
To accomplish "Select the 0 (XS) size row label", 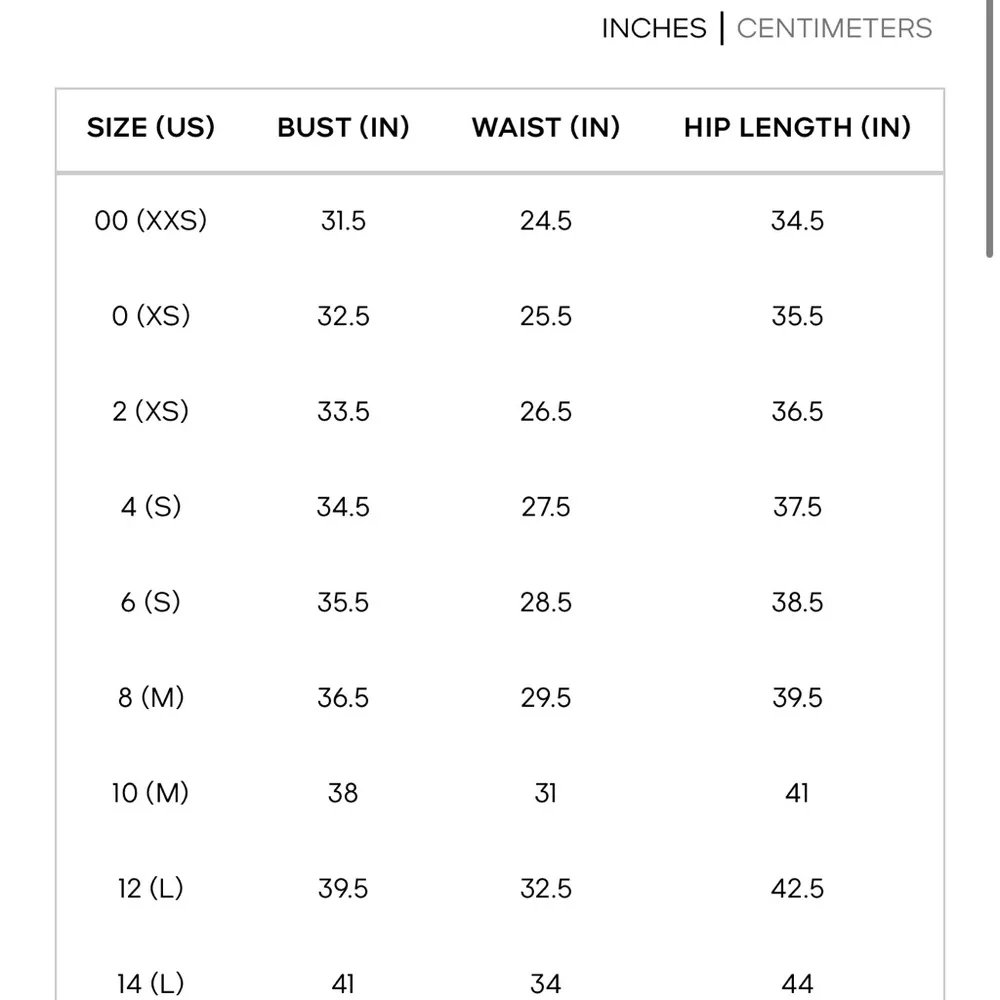I will pos(151,316).
